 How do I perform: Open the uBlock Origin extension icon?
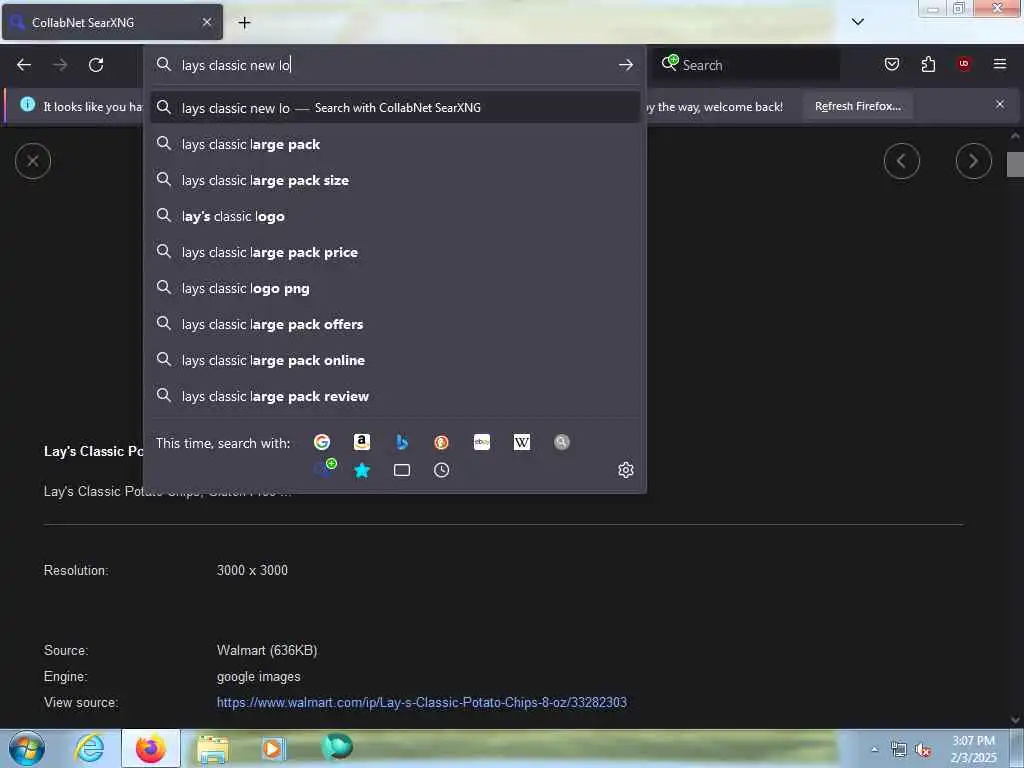coord(964,64)
